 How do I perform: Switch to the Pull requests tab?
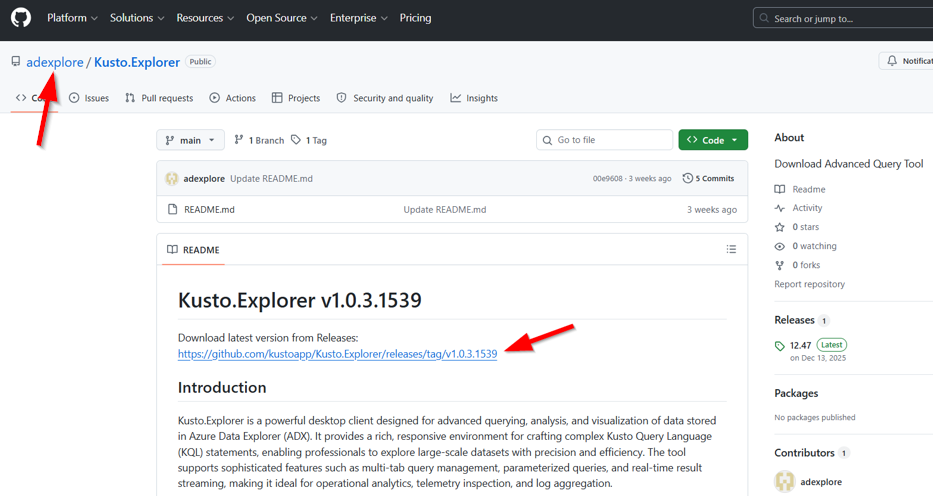pyautogui.click(x=159, y=98)
